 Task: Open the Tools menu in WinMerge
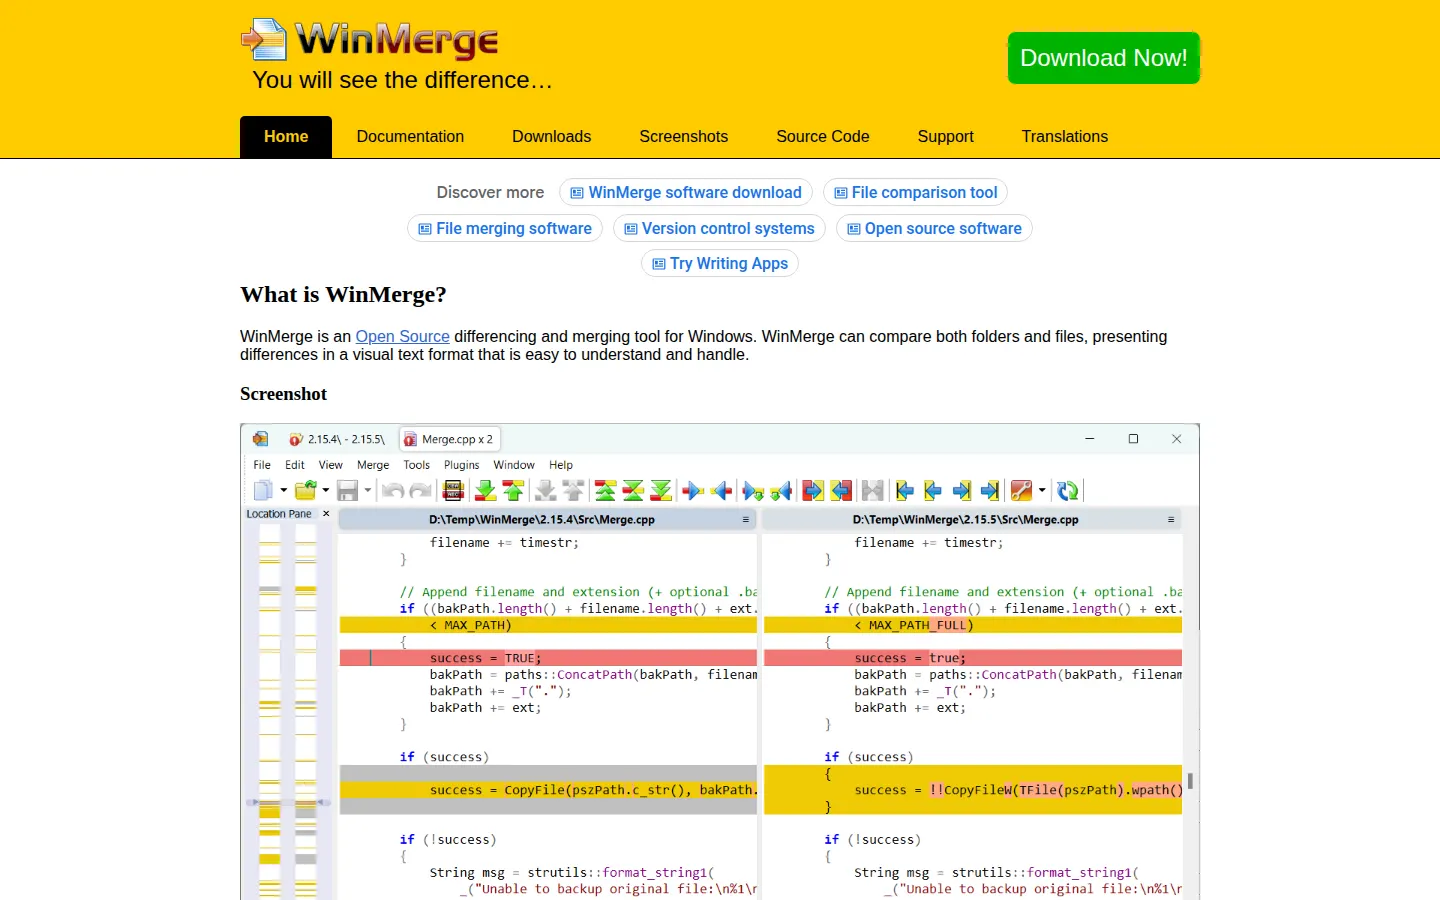(x=416, y=465)
